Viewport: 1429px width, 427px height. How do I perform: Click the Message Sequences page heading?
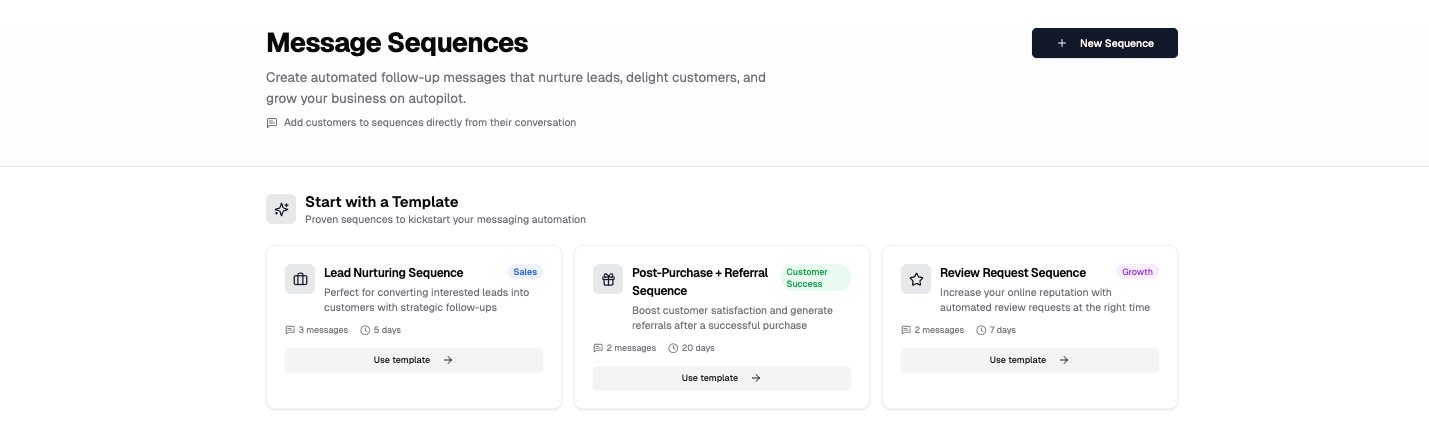[397, 43]
